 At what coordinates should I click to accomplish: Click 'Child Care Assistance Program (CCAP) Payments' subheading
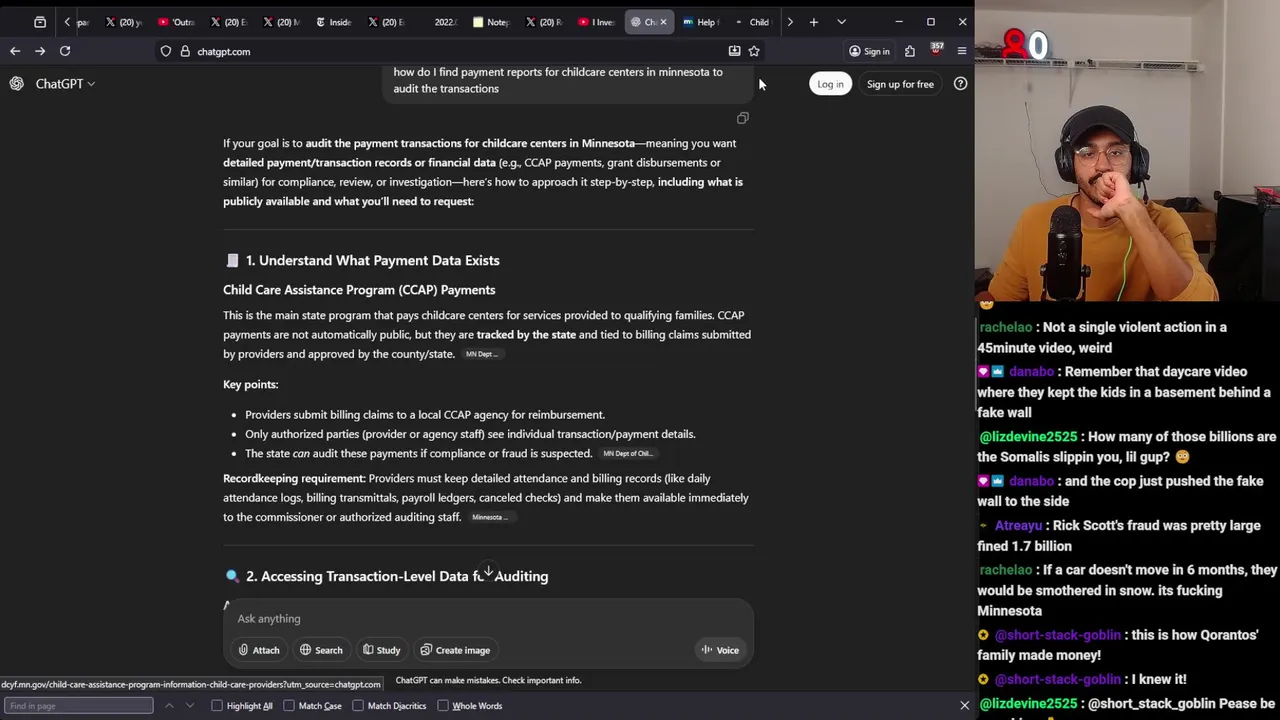359,290
